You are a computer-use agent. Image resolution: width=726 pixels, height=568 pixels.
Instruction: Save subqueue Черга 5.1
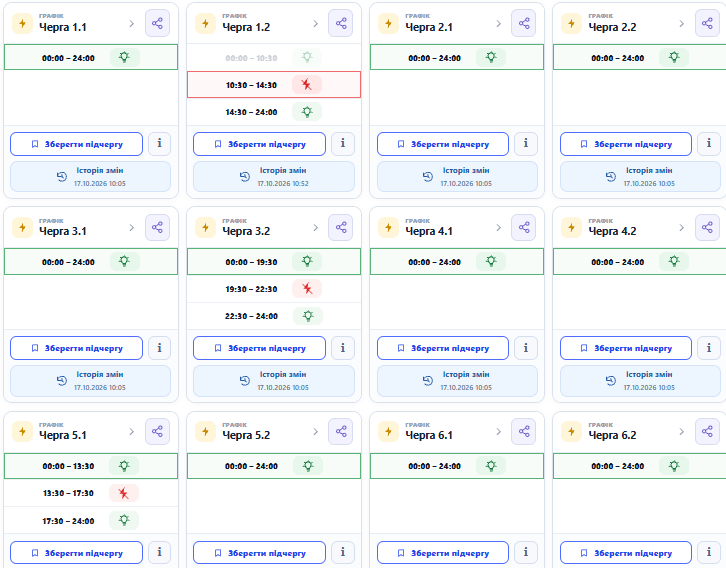click(x=76, y=553)
